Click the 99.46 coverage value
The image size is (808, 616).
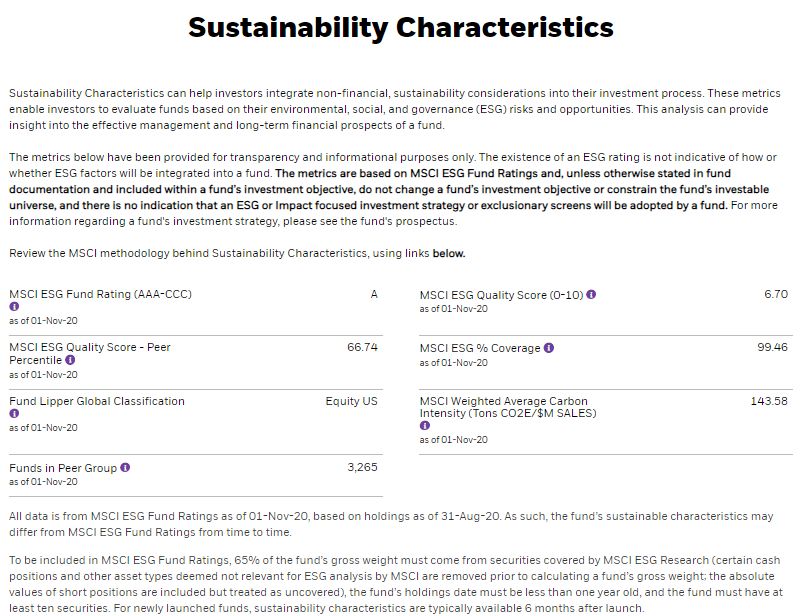tap(772, 347)
